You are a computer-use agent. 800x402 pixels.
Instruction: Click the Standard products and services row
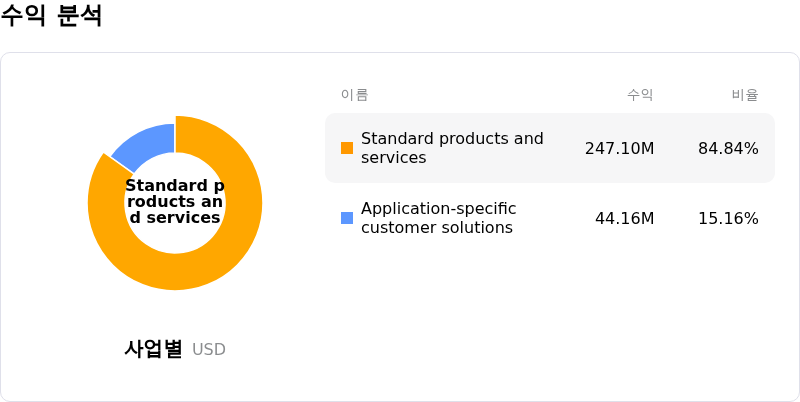pyautogui.click(x=550, y=148)
